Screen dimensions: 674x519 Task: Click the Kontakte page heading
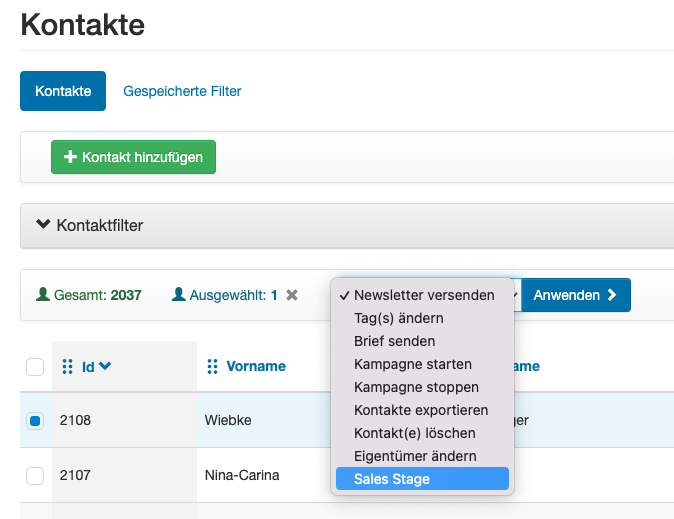coord(83,25)
